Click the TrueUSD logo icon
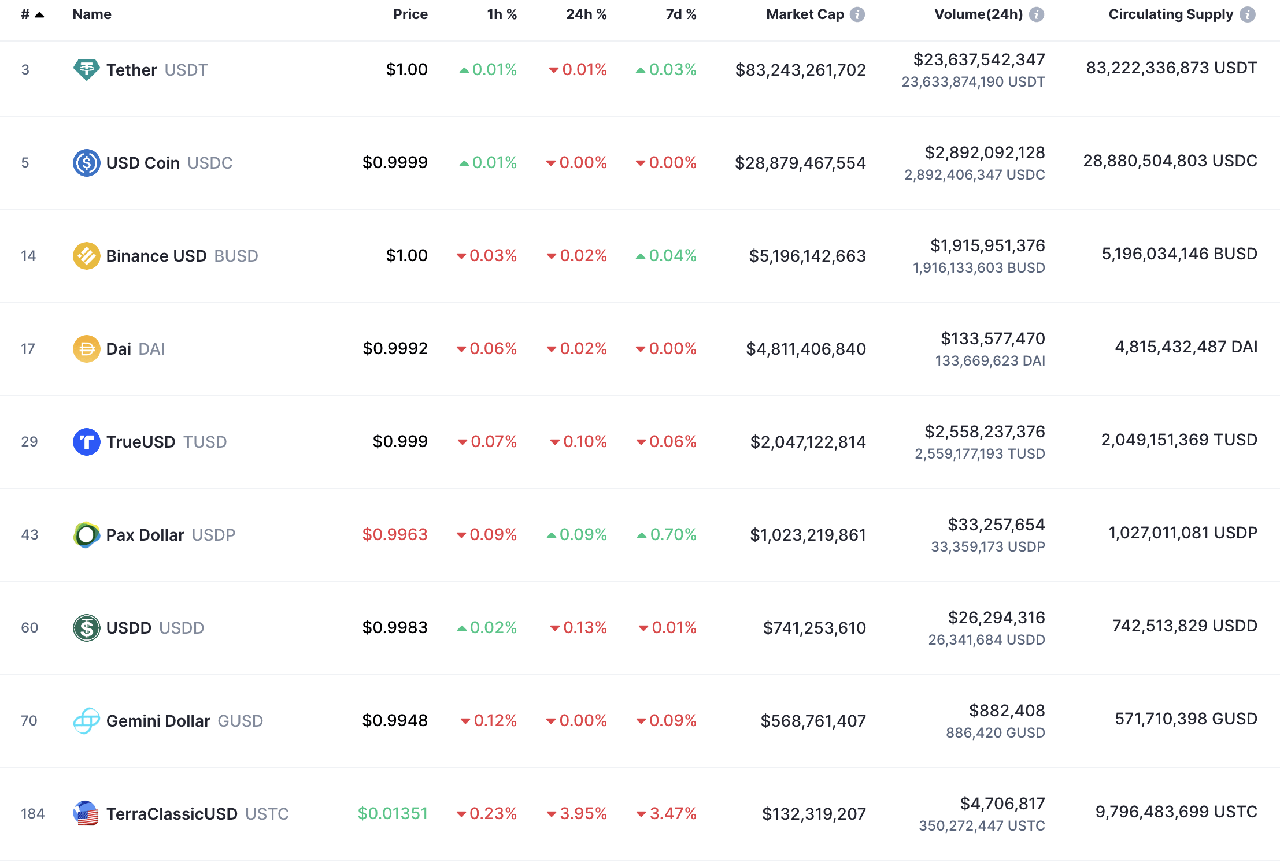 coord(86,442)
